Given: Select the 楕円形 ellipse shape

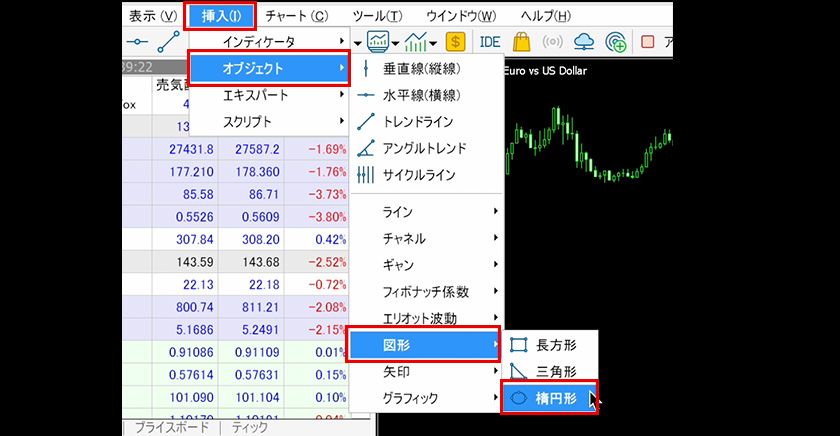Looking at the screenshot, I should (x=549, y=397).
